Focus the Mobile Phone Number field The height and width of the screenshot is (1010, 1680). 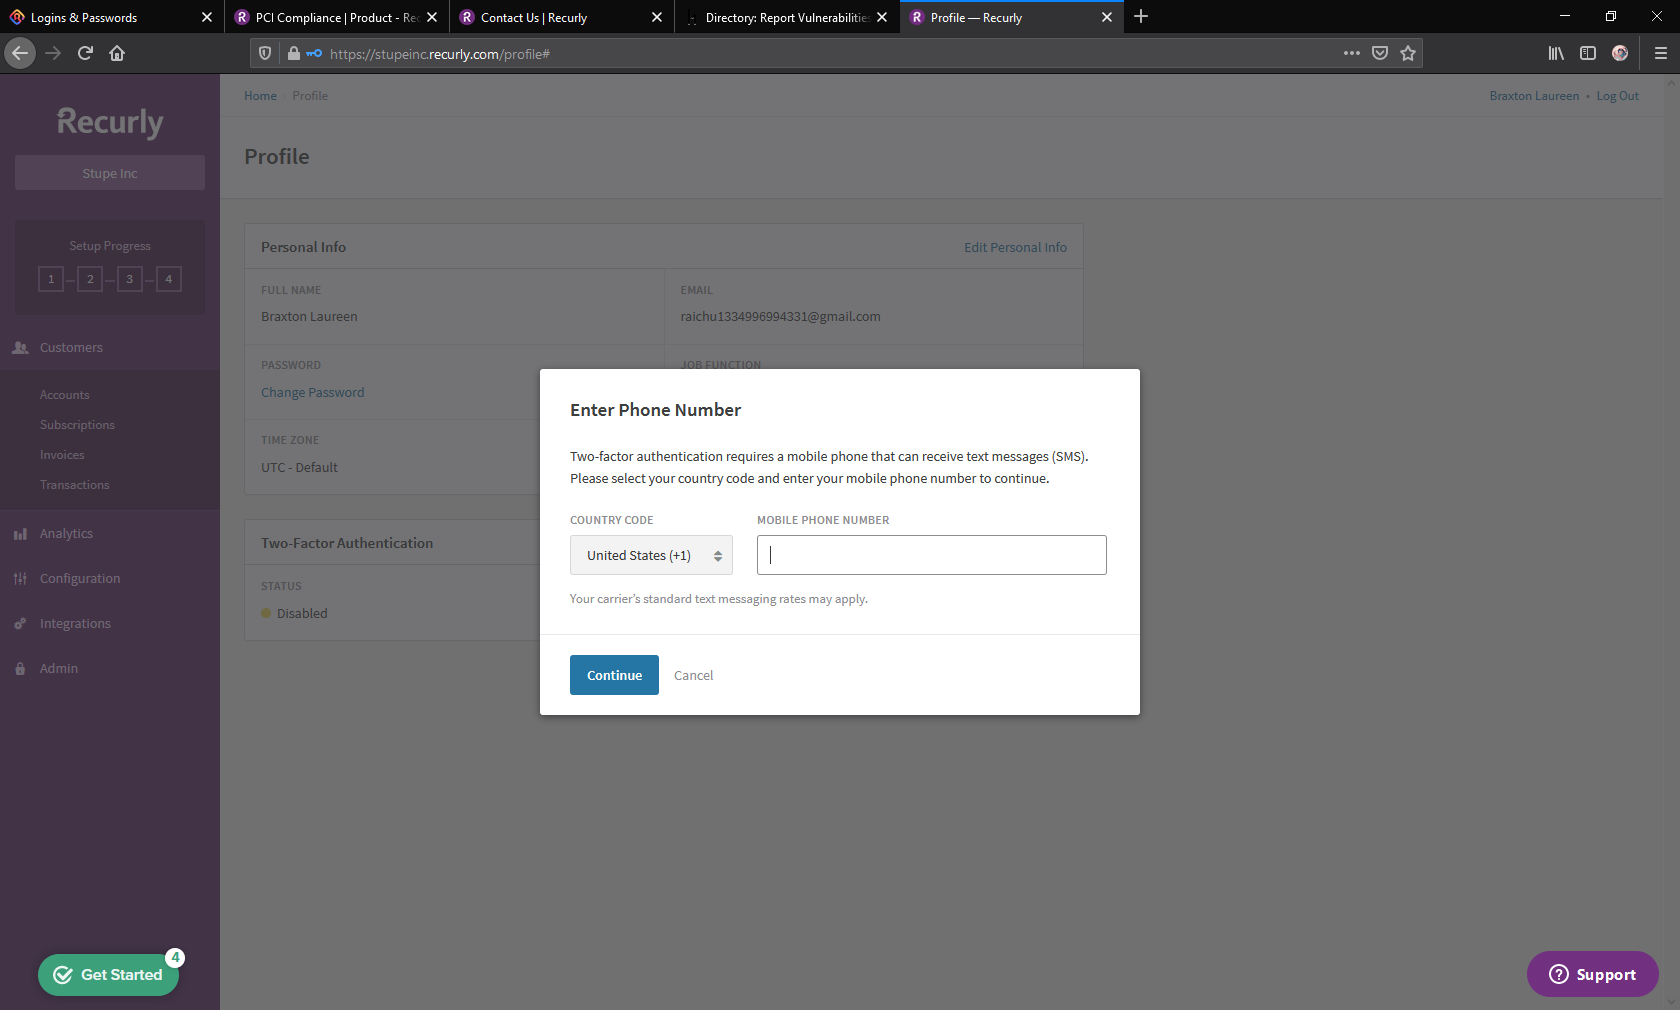click(x=932, y=555)
